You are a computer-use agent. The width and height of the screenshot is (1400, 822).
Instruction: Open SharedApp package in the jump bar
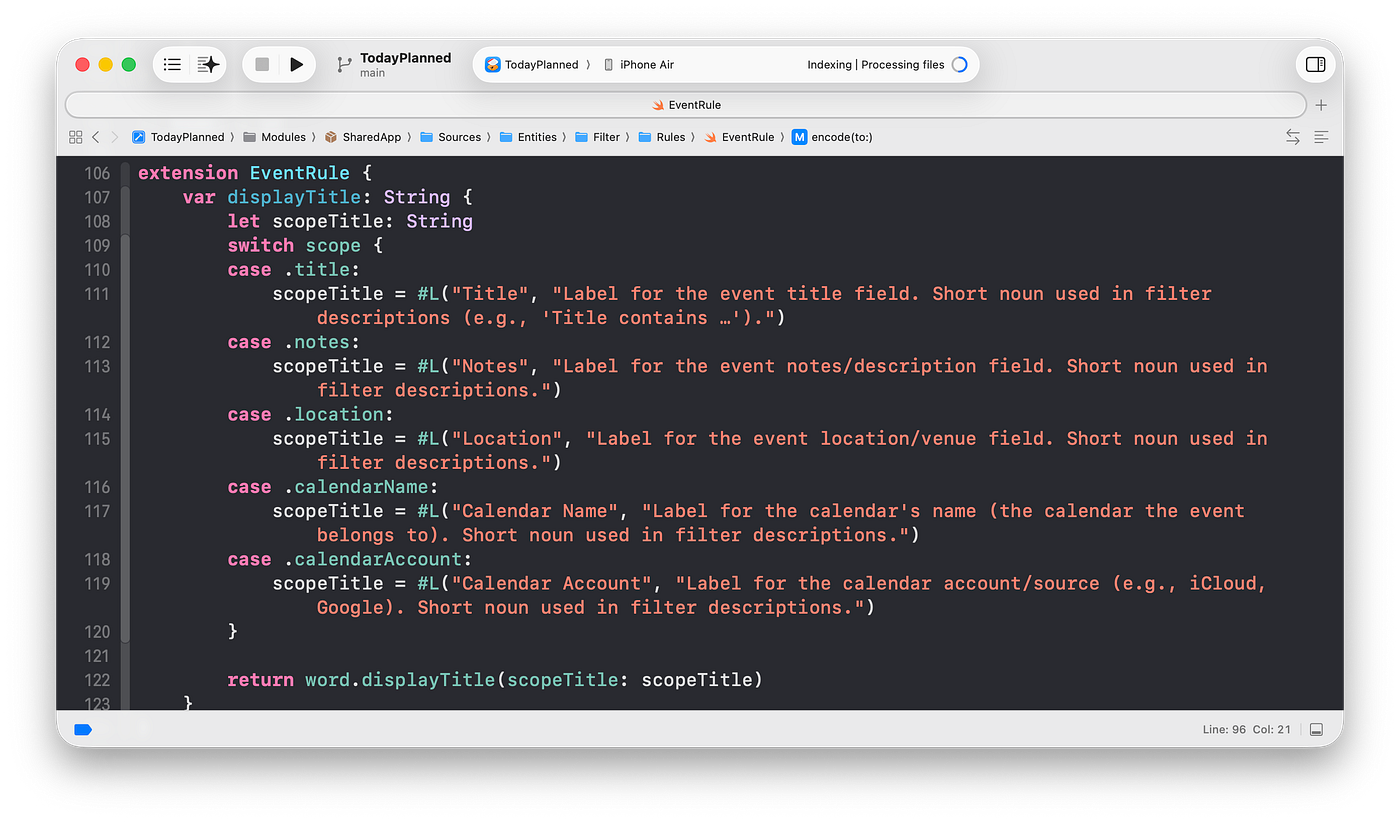tap(362, 137)
